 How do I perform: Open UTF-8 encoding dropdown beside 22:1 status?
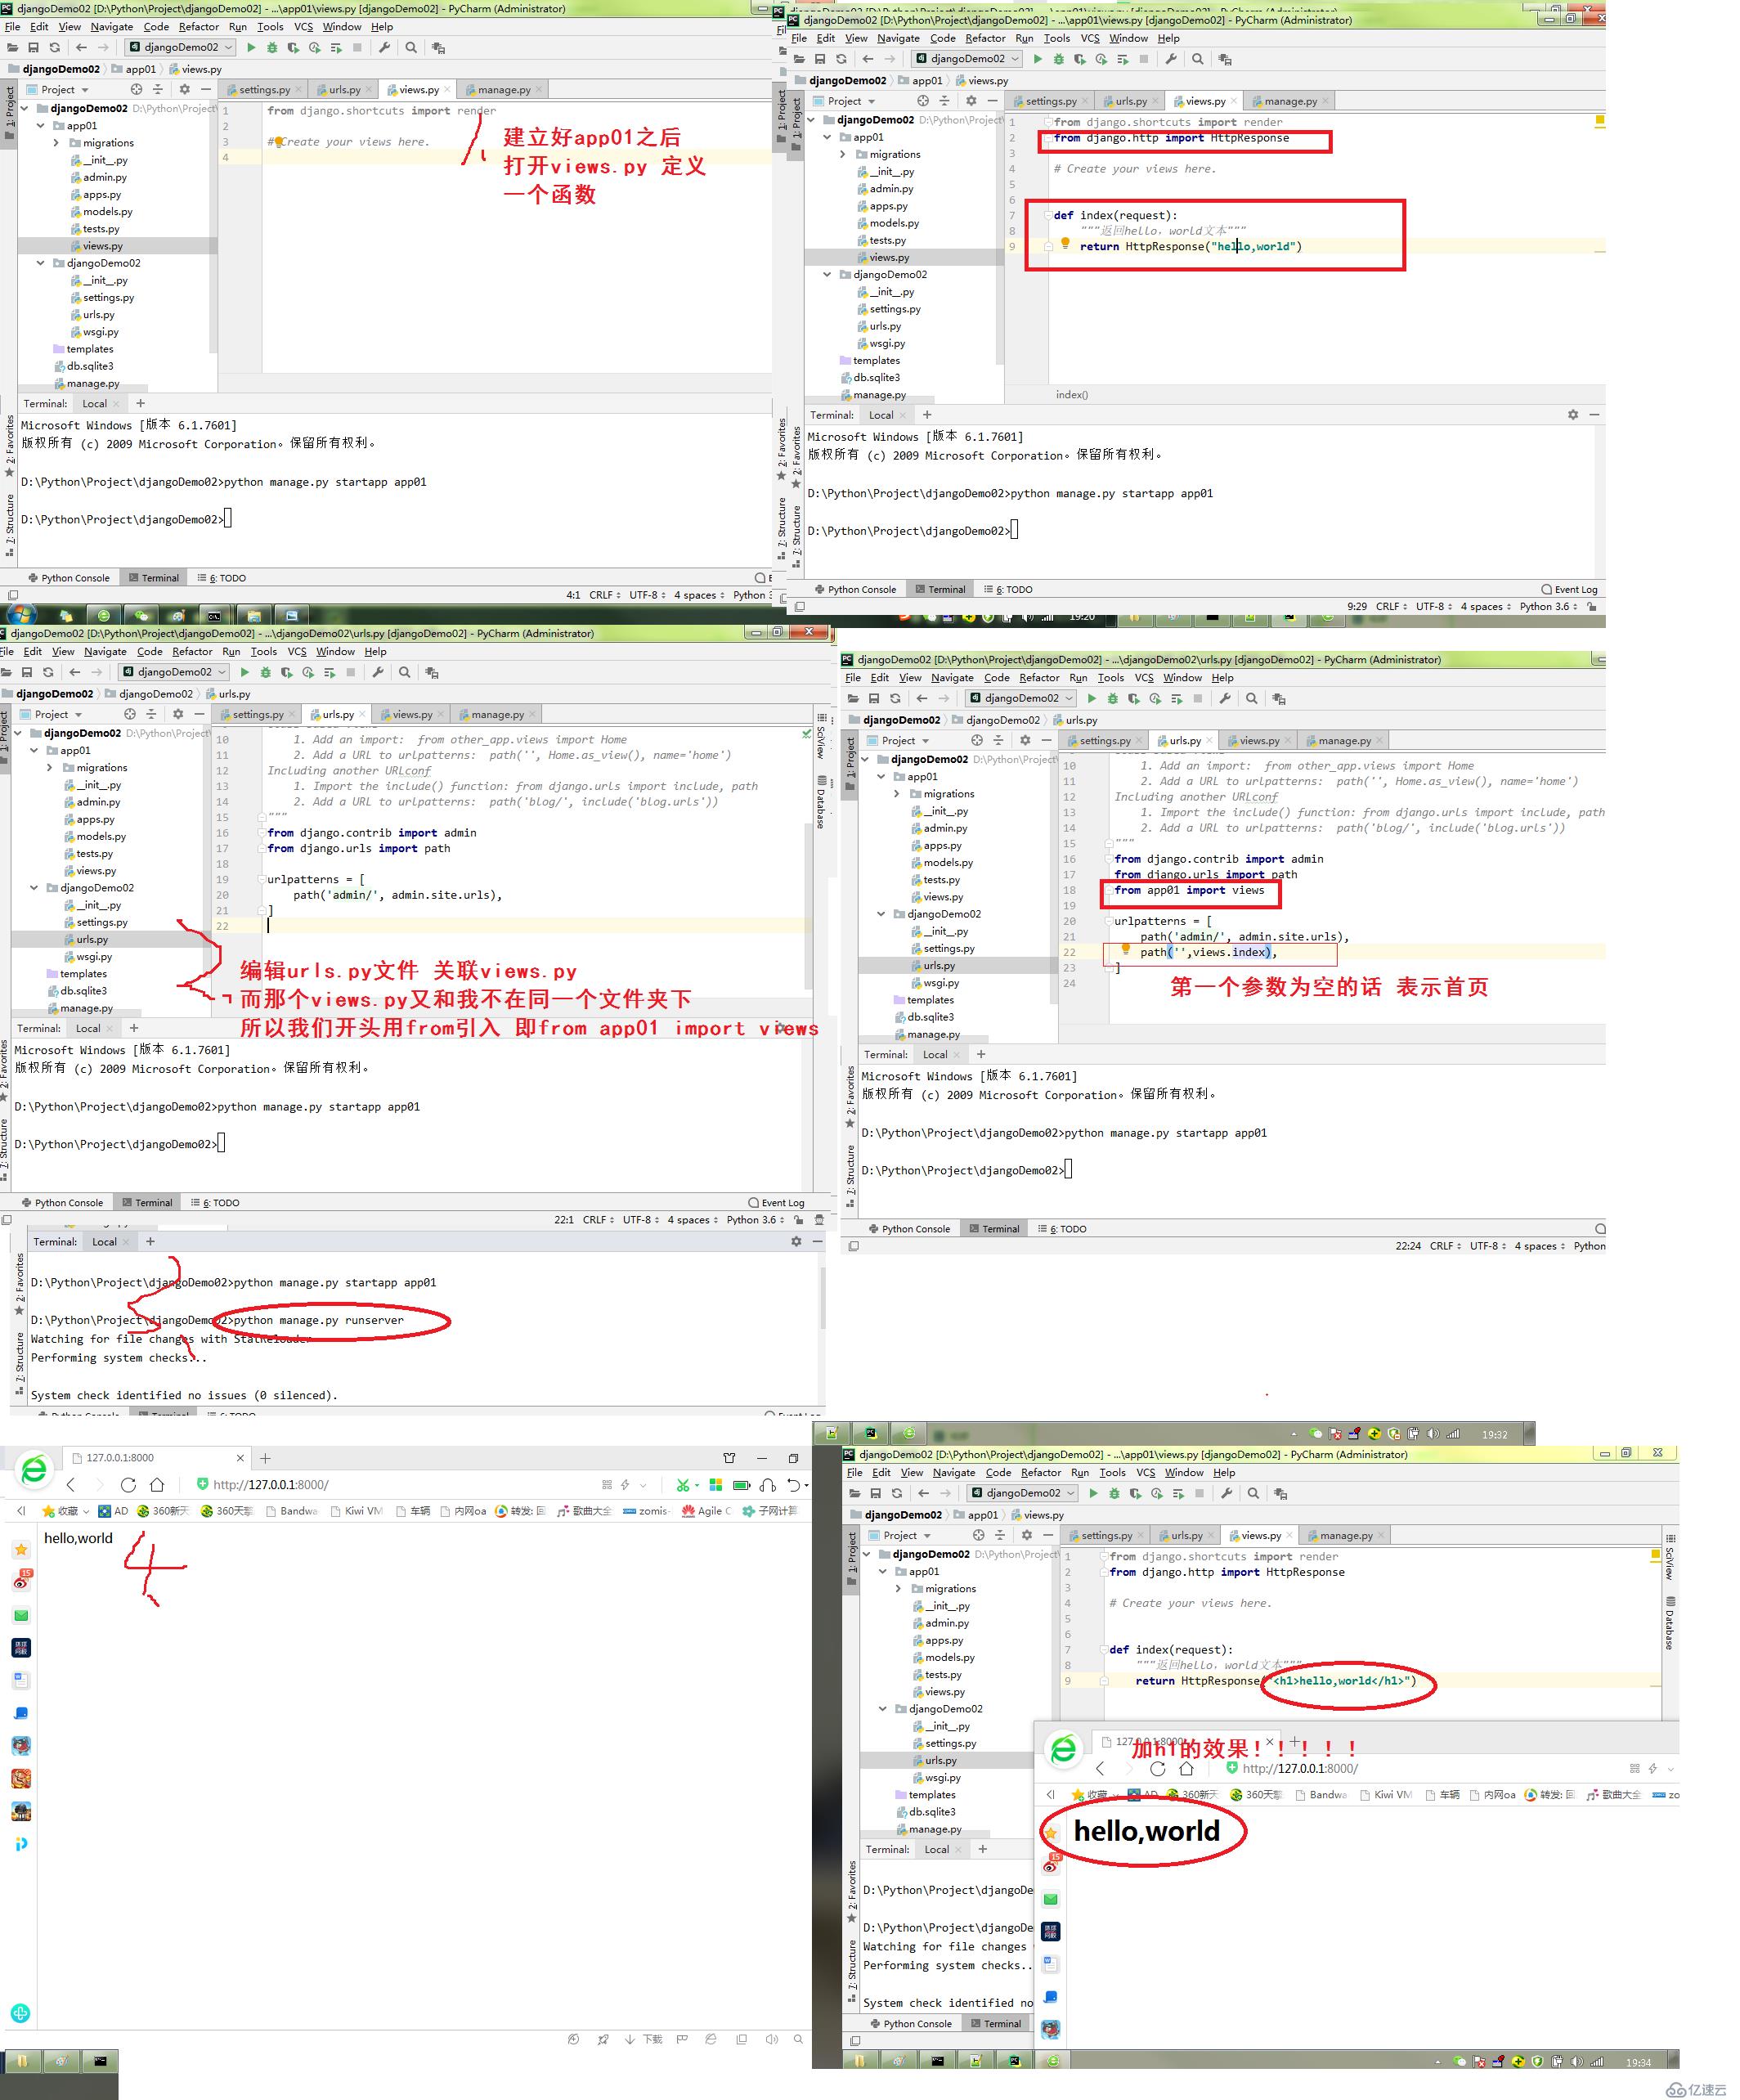(640, 1219)
